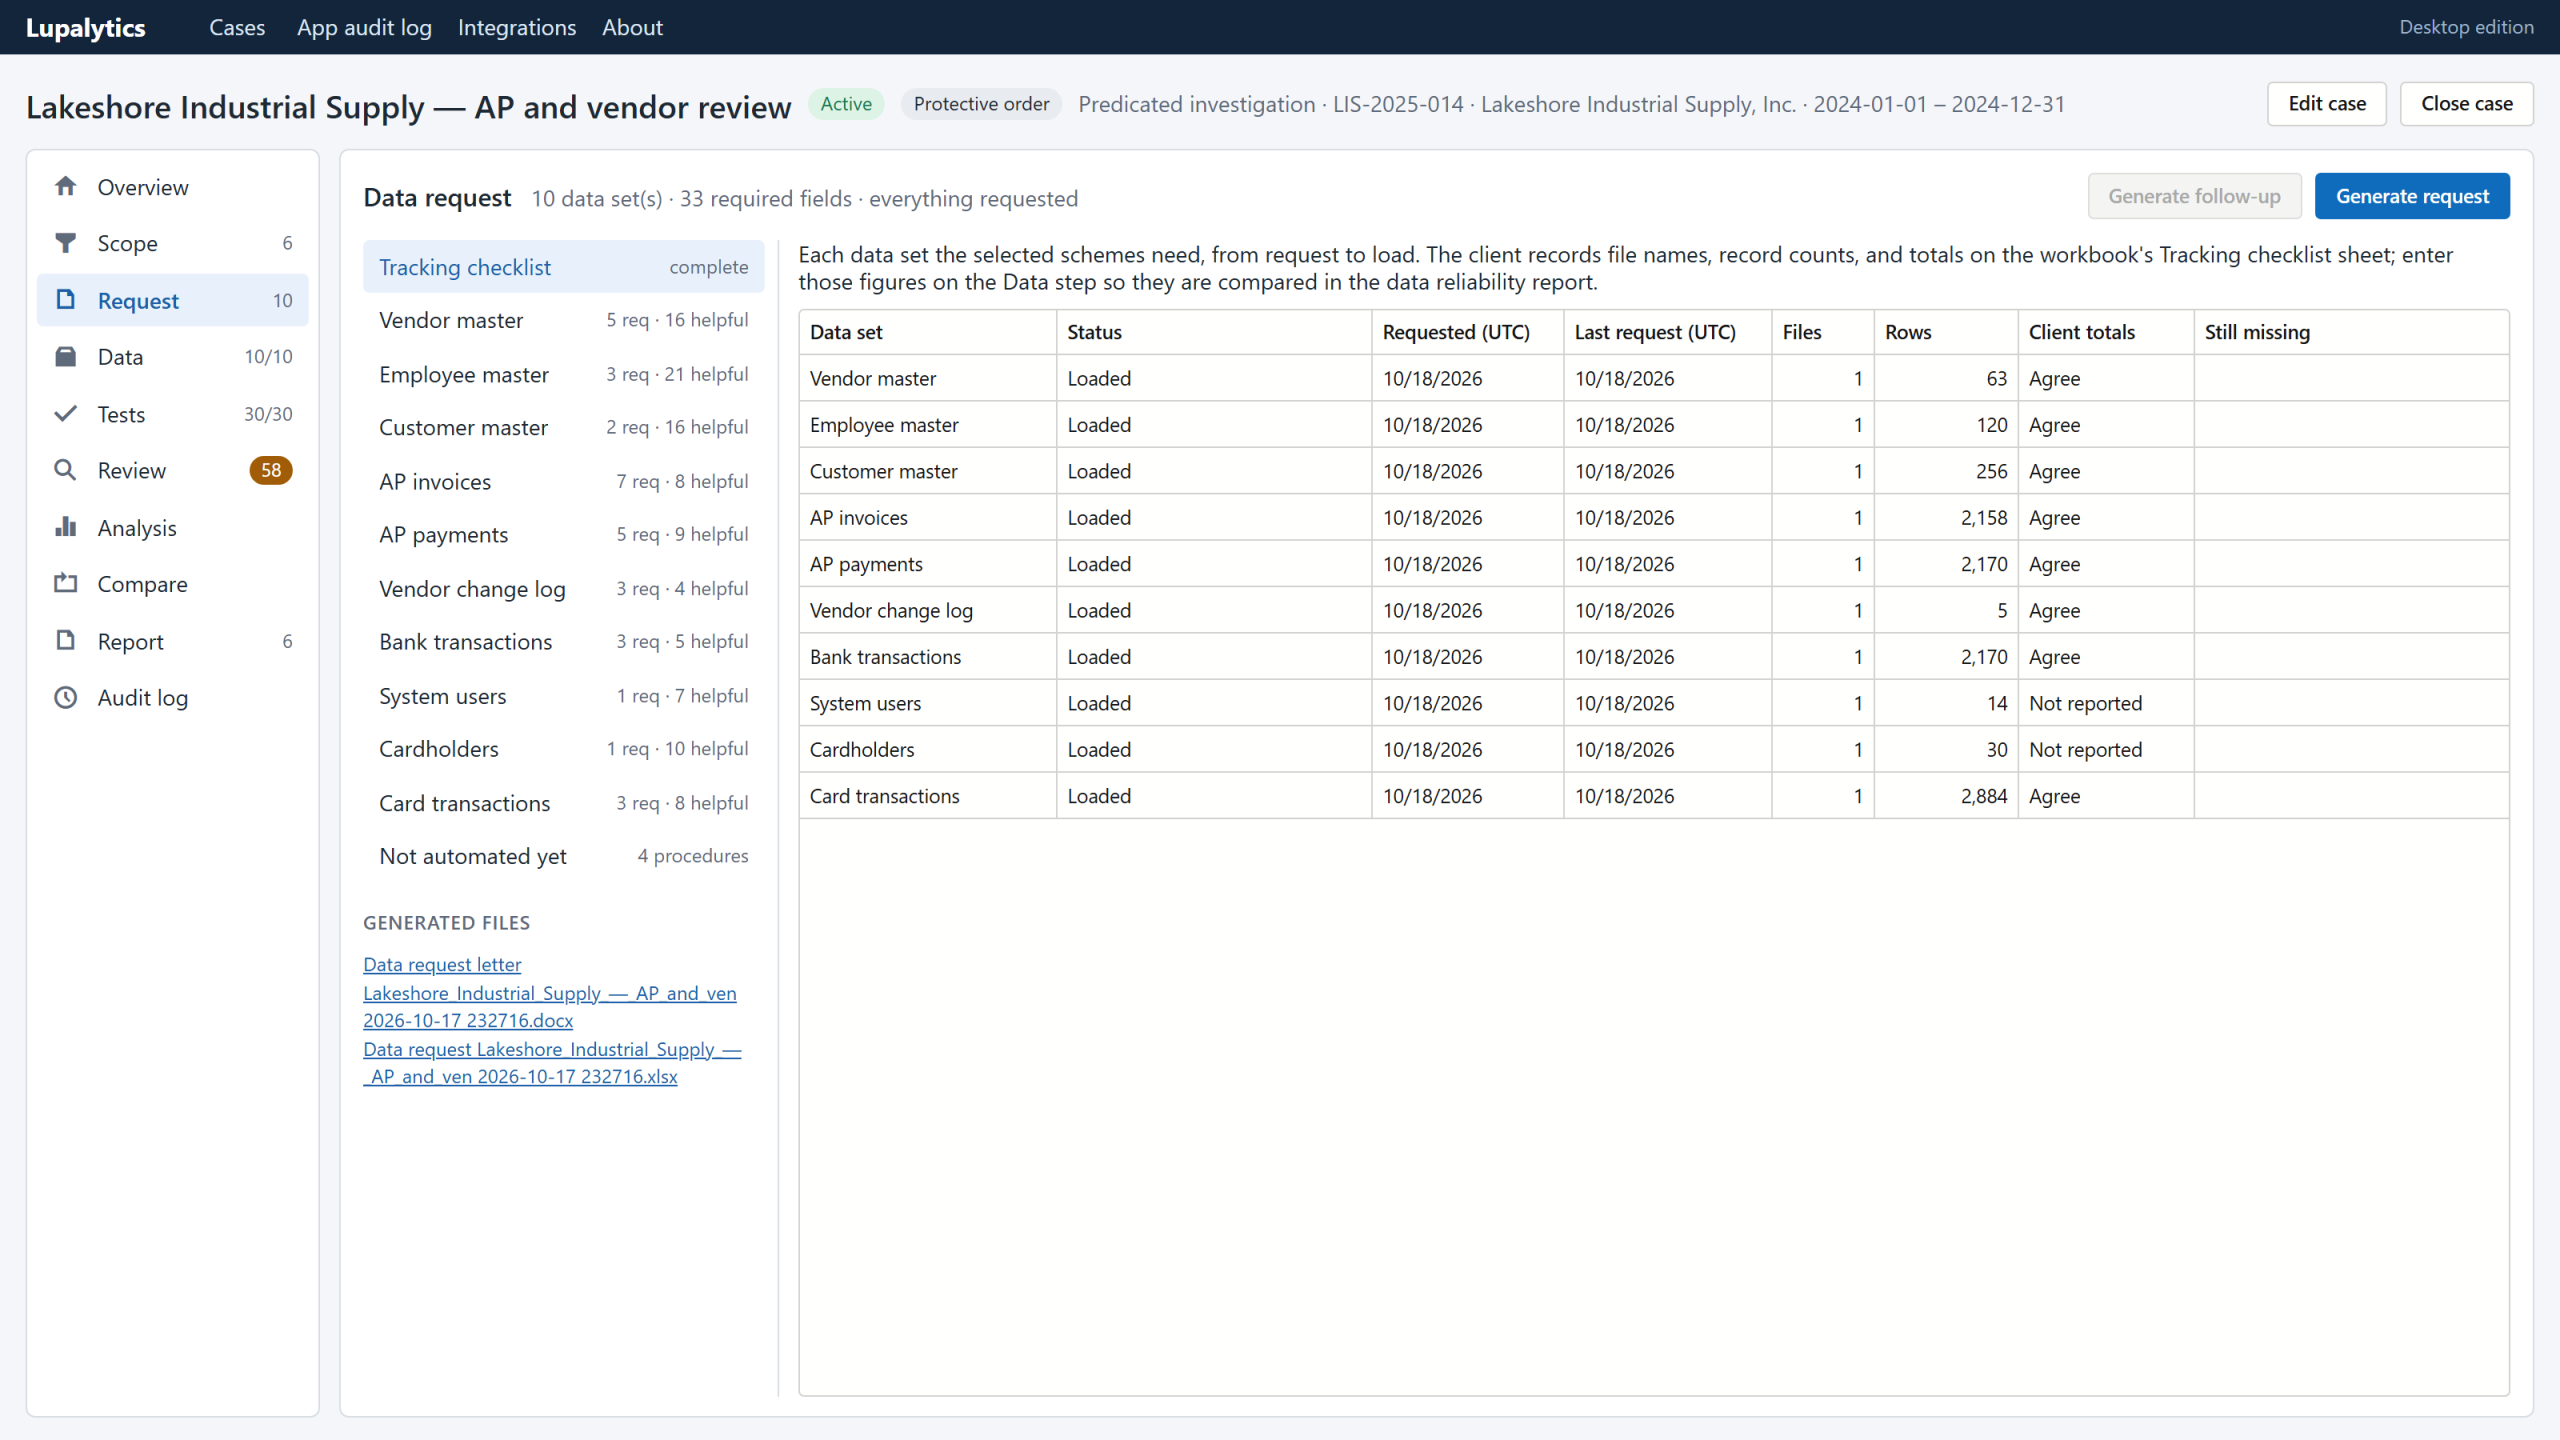2560x1440 pixels.
Task: Click the Overview home icon
Action: point(66,187)
